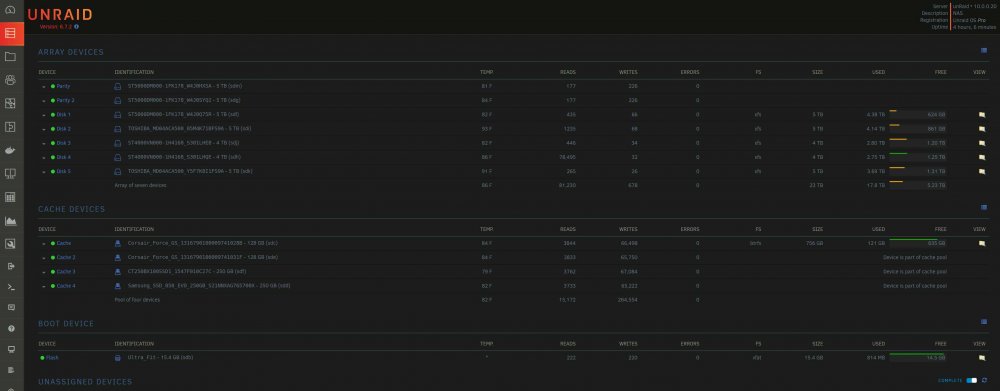The image size is (1000, 391).
Task: Click the Cache Devices section header icon
Action: [x=984, y=207]
